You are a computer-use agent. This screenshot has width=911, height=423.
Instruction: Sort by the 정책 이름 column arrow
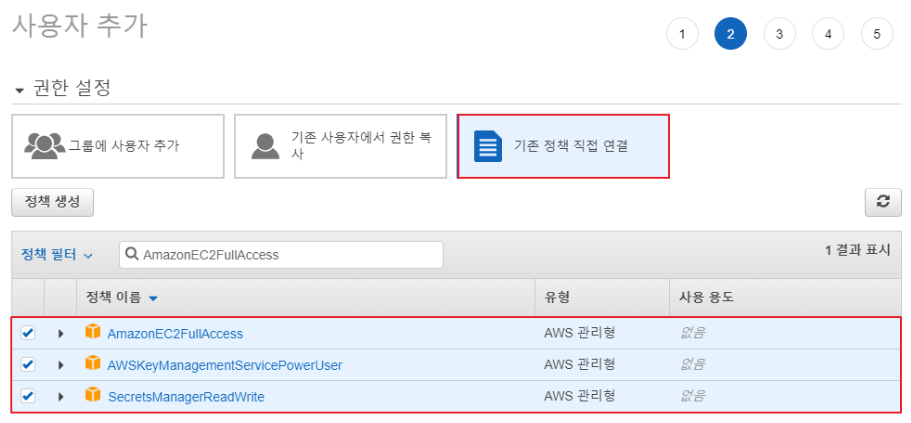153,298
